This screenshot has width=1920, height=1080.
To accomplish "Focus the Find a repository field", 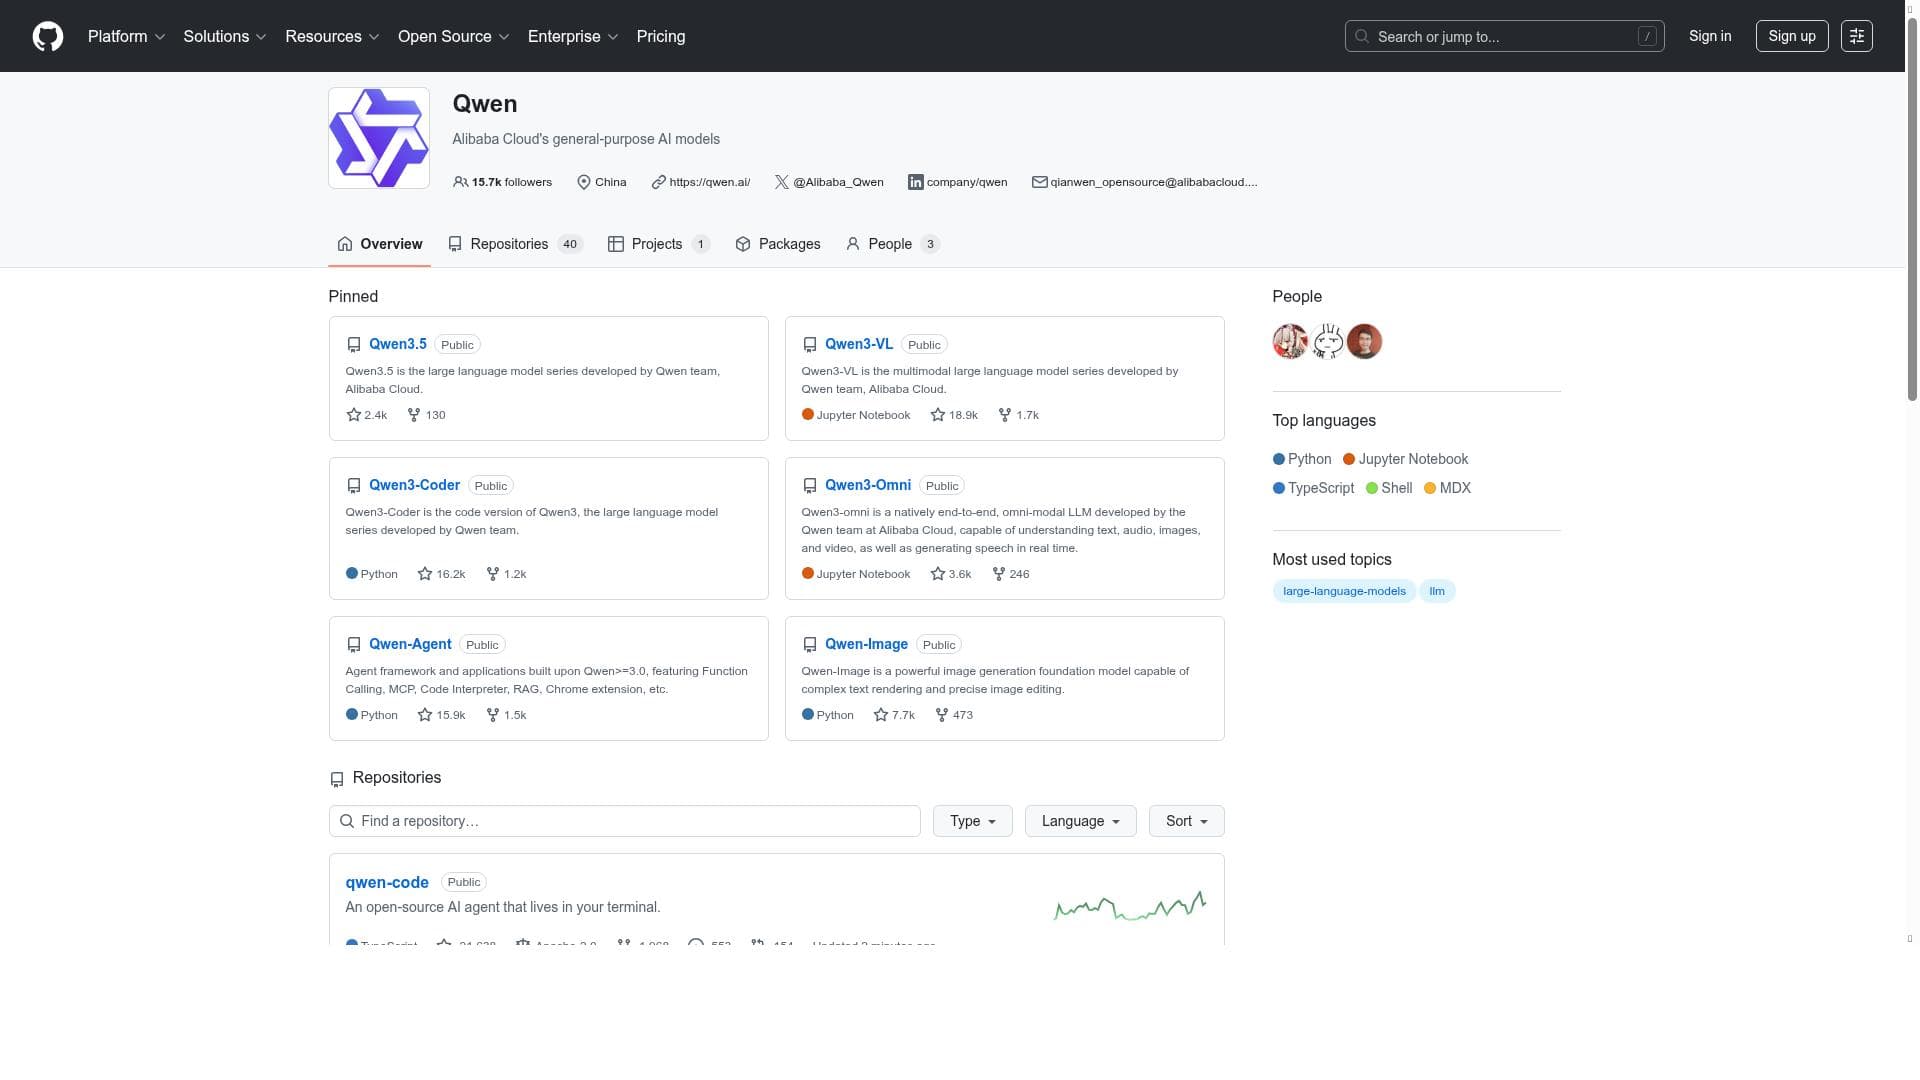I will coord(624,821).
